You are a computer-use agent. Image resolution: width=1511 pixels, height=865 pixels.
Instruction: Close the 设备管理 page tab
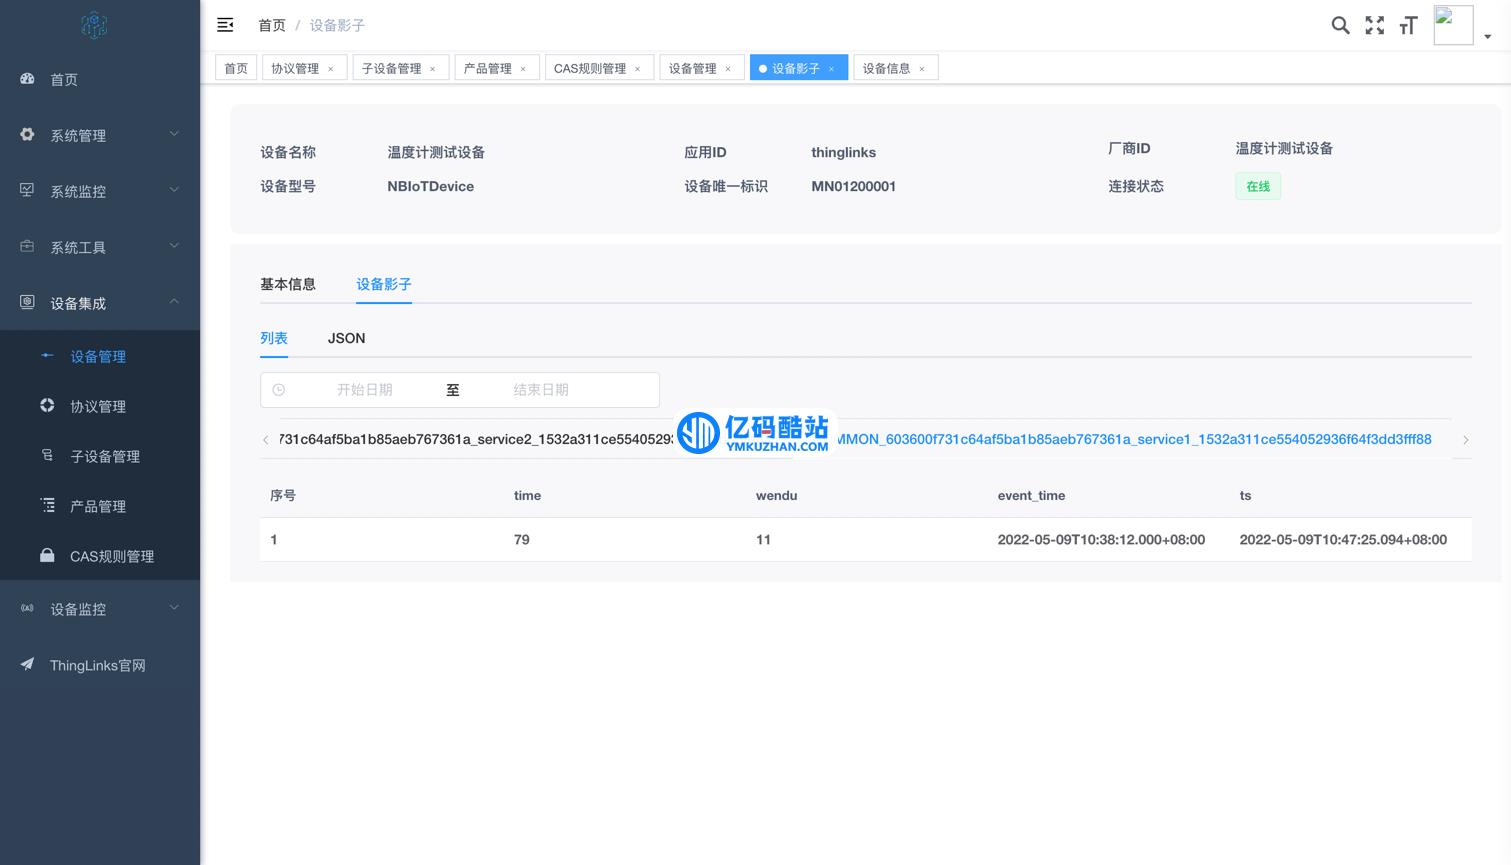pyautogui.click(x=728, y=69)
